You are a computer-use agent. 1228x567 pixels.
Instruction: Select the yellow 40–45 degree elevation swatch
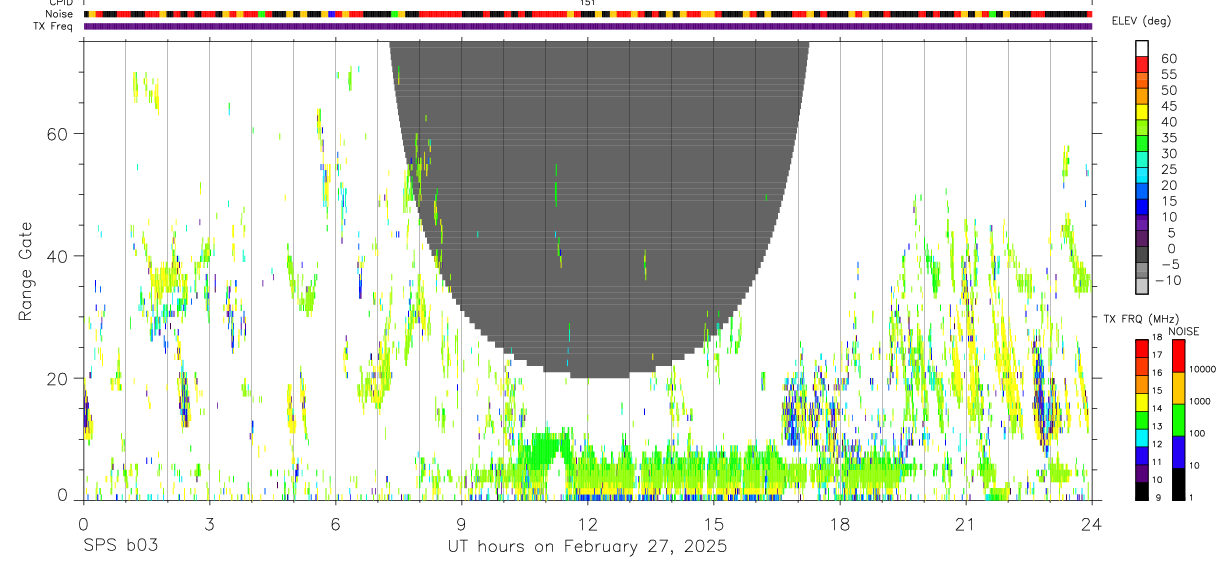pos(1142,112)
